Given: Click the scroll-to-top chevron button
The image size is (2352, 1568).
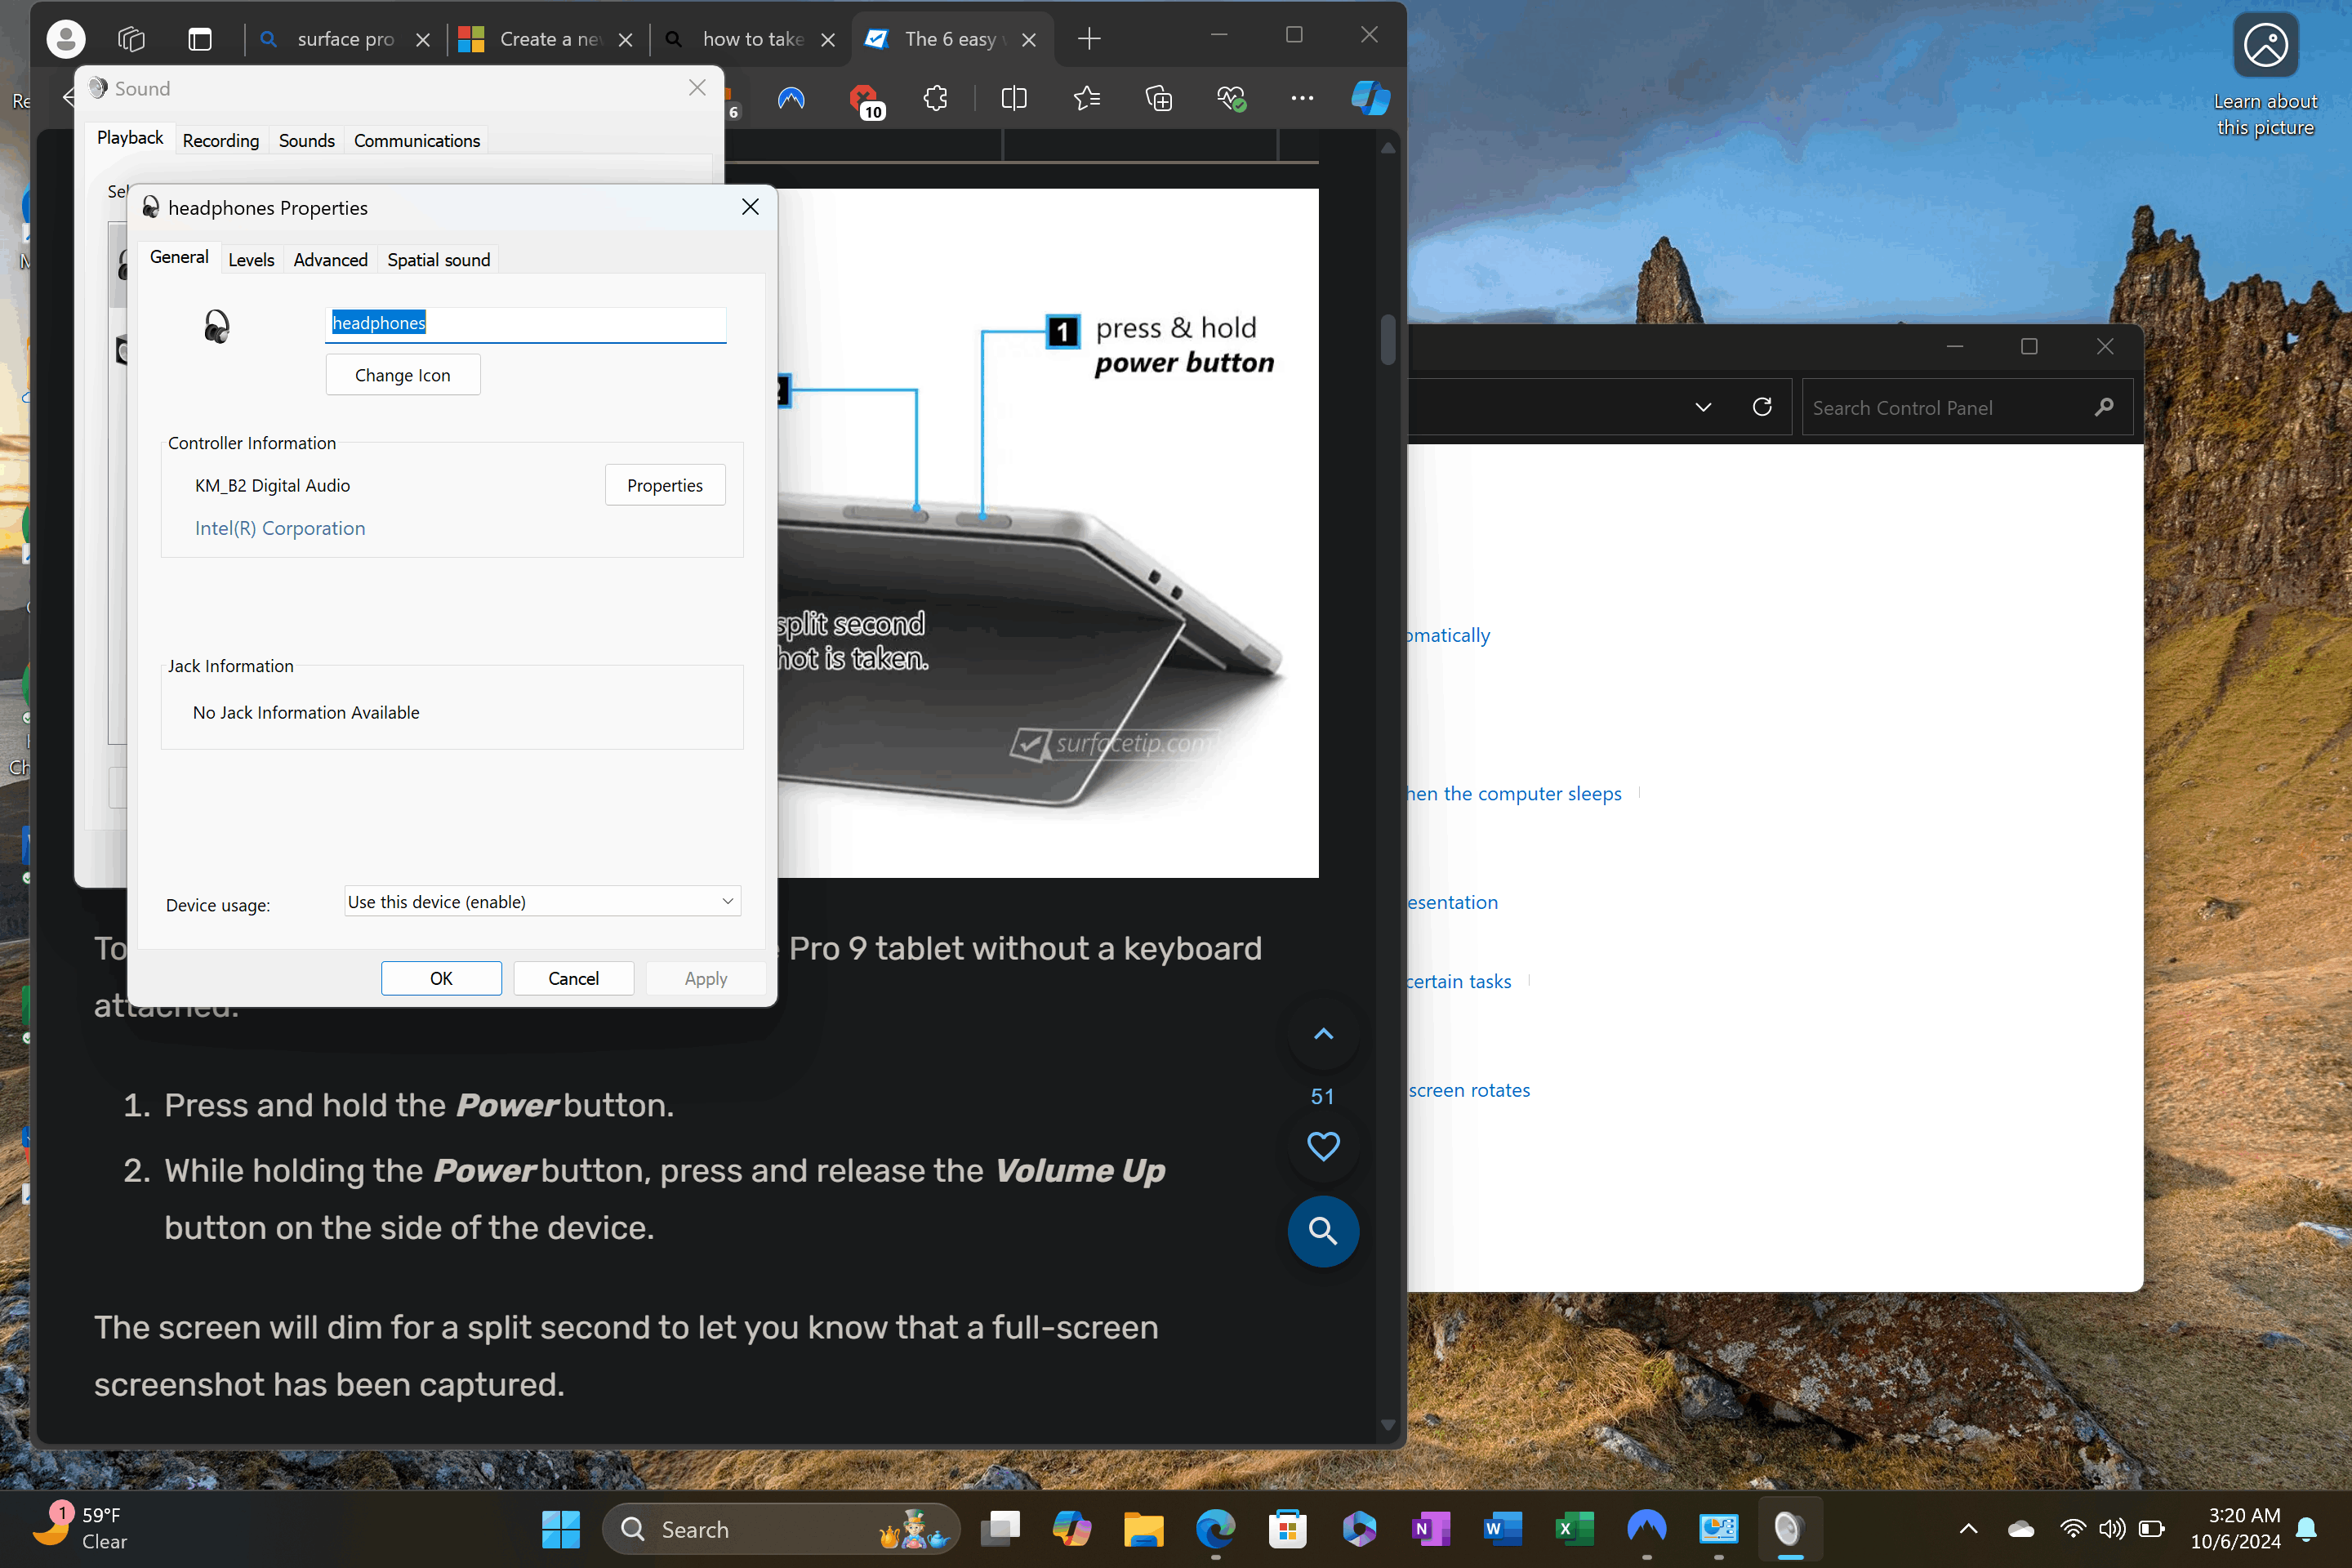Looking at the screenshot, I should click(1322, 1034).
